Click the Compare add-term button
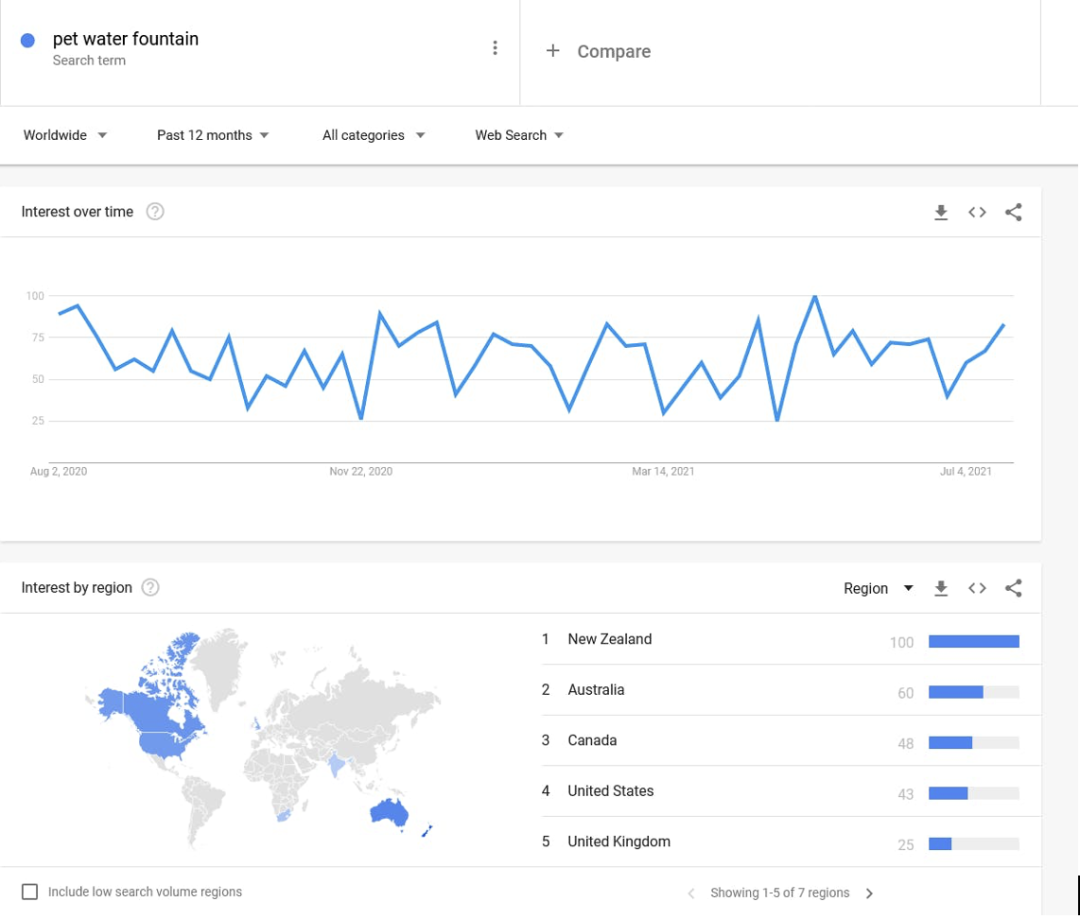Image resolution: width=1080 pixels, height=919 pixels. (598, 51)
